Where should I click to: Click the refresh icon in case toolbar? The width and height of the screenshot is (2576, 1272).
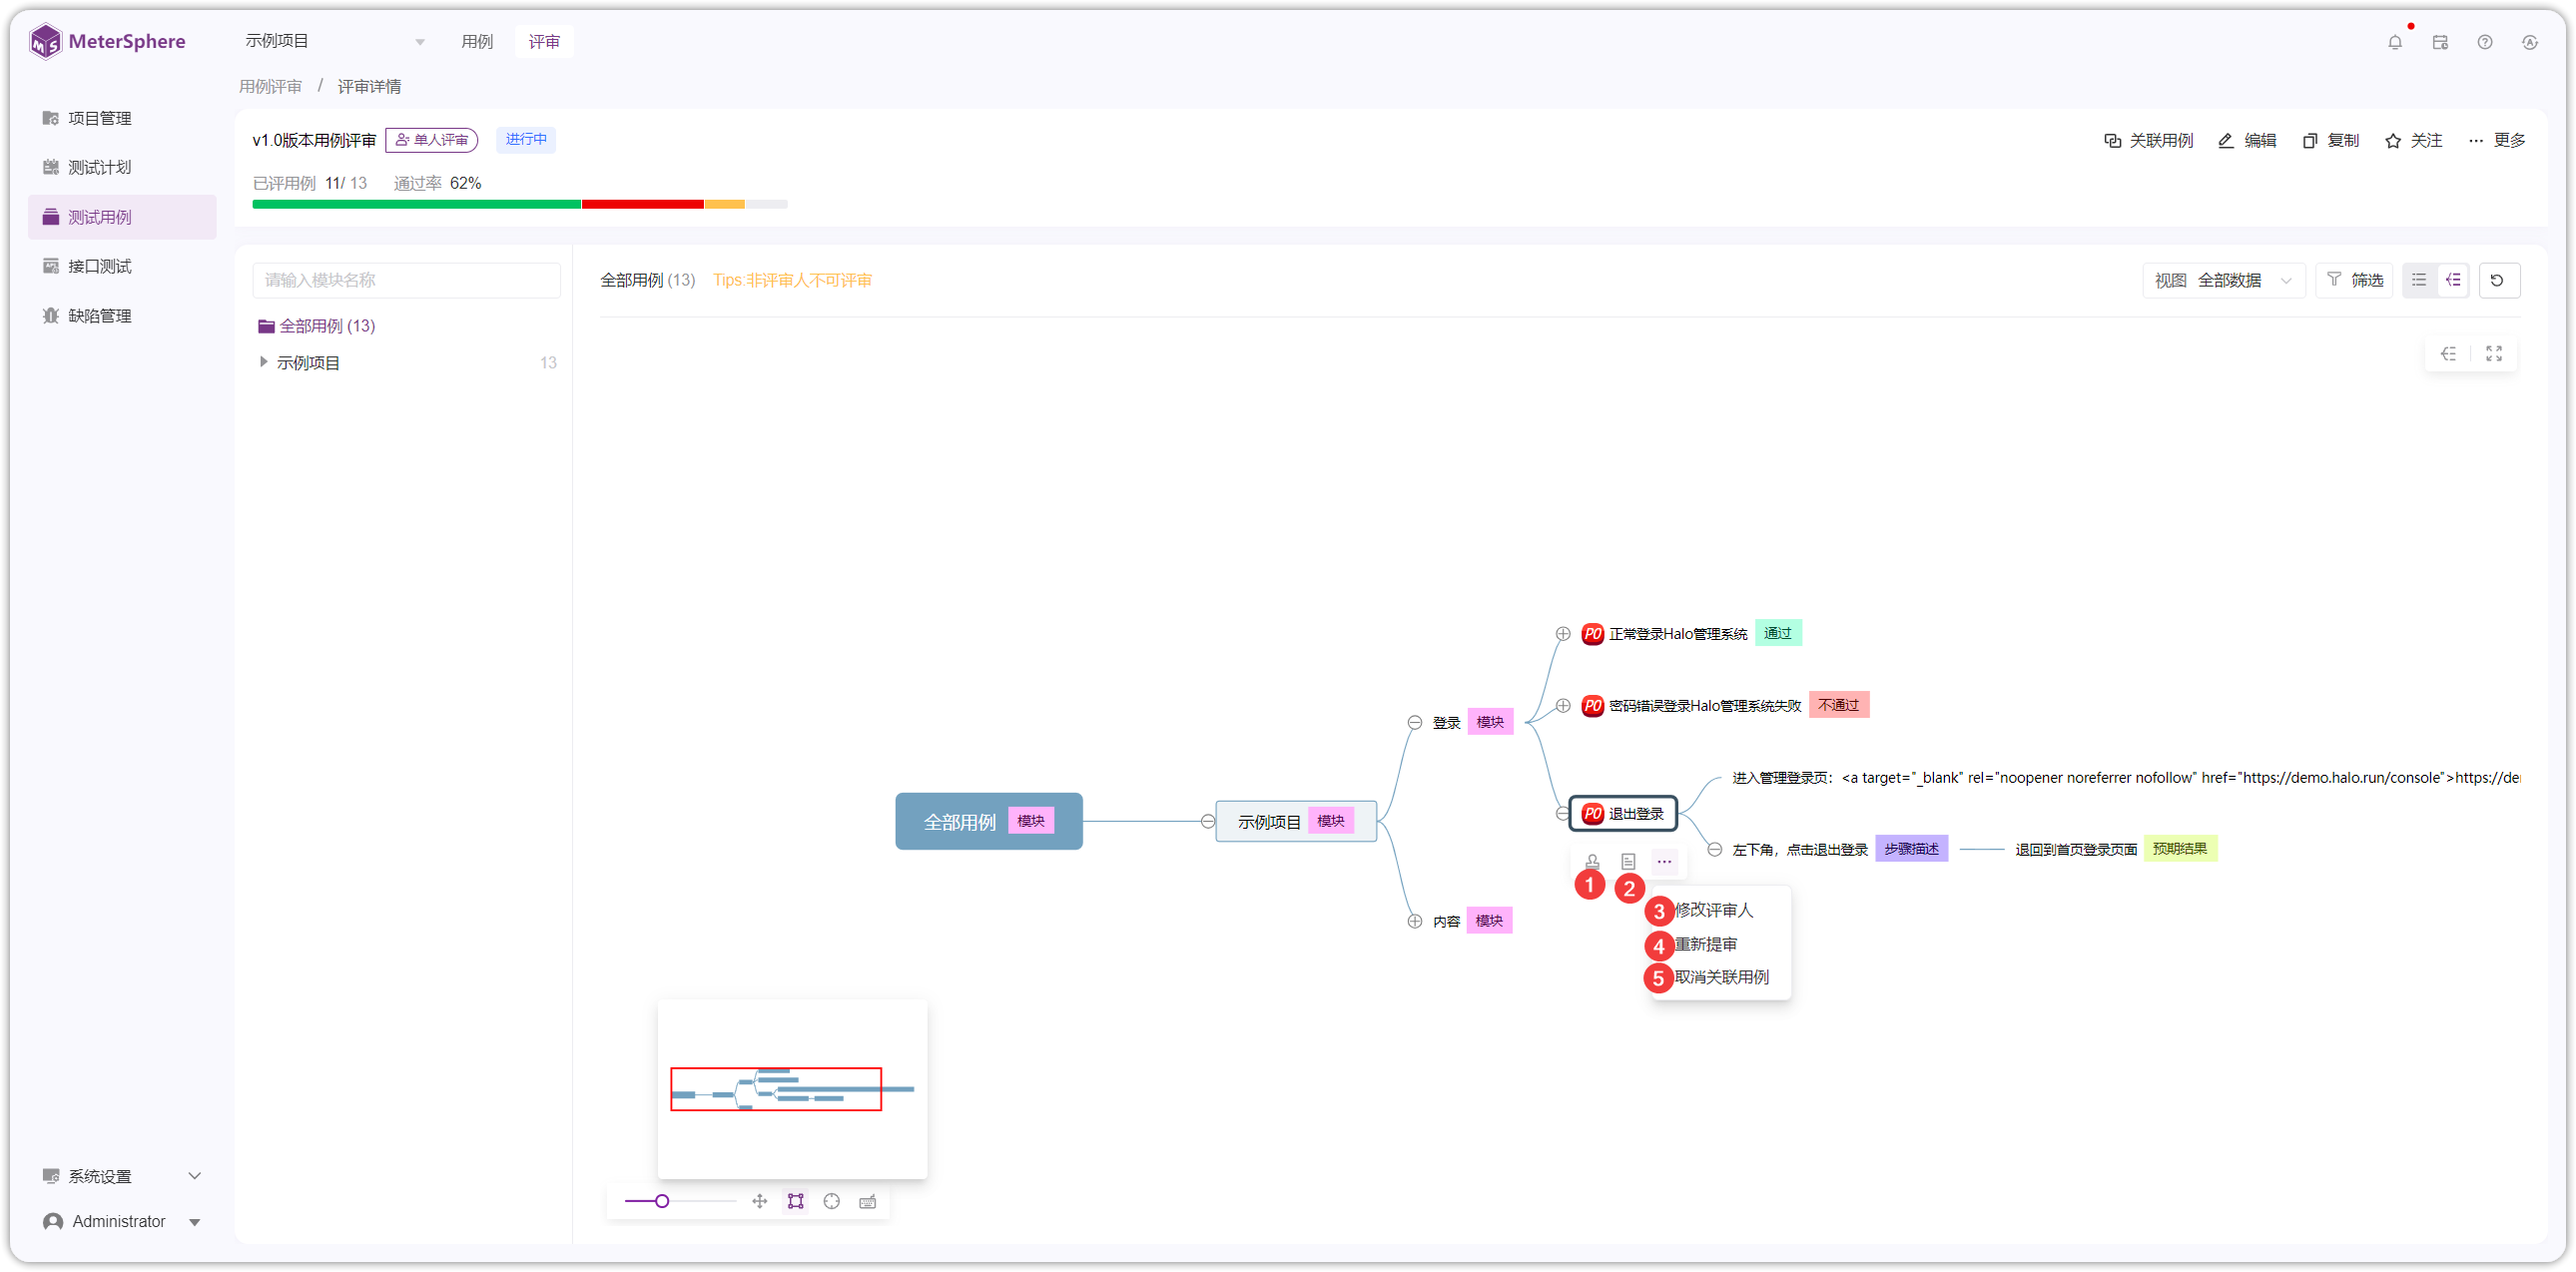2498,280
